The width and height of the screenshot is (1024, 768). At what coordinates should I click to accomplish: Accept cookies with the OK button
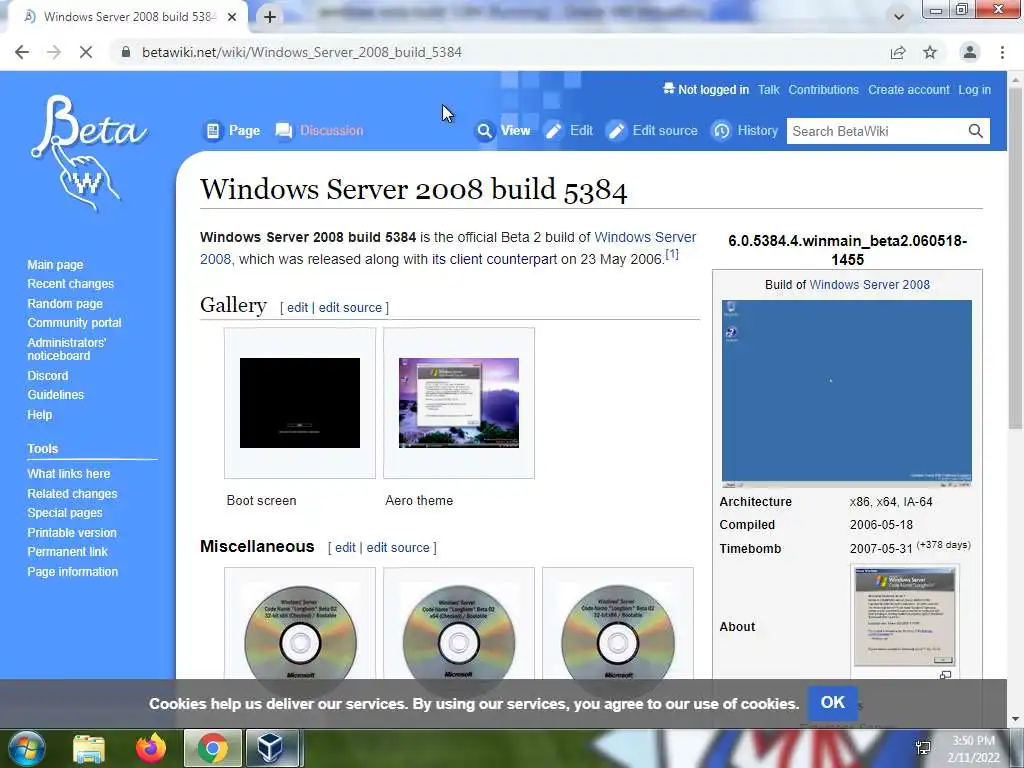pyautogui.click(x=833, y=703)
